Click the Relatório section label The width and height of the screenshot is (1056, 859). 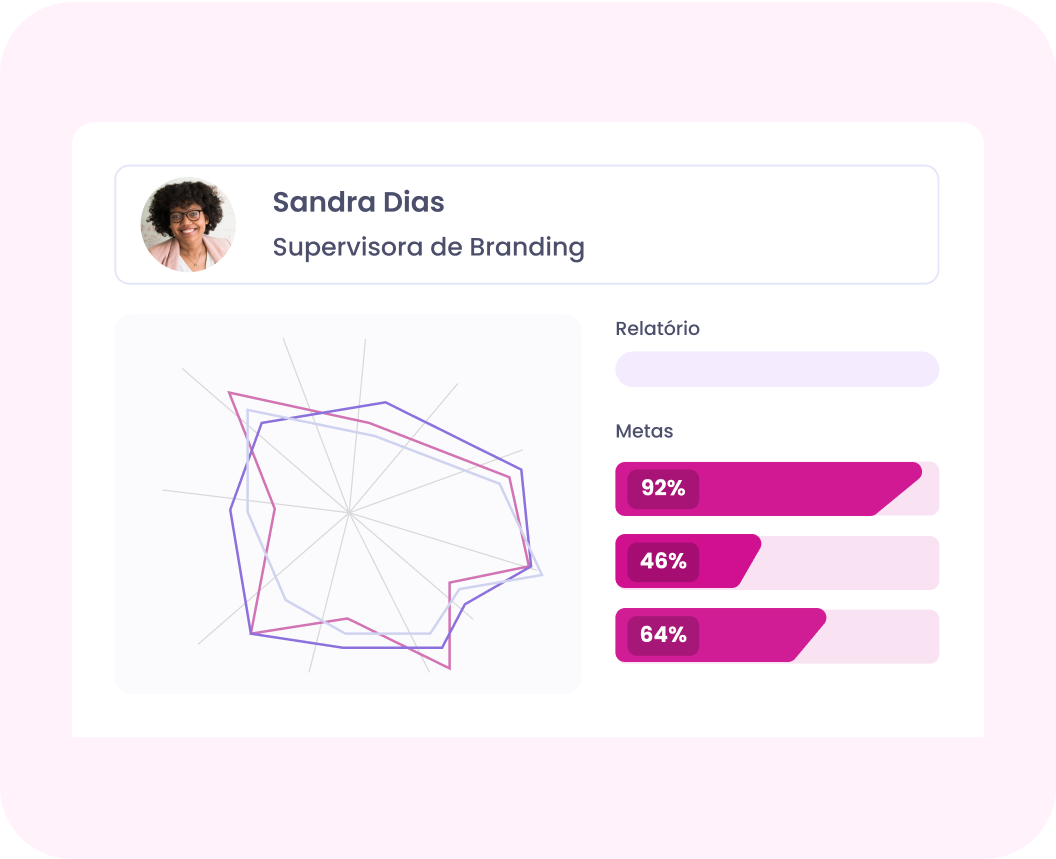click(657, 328)
